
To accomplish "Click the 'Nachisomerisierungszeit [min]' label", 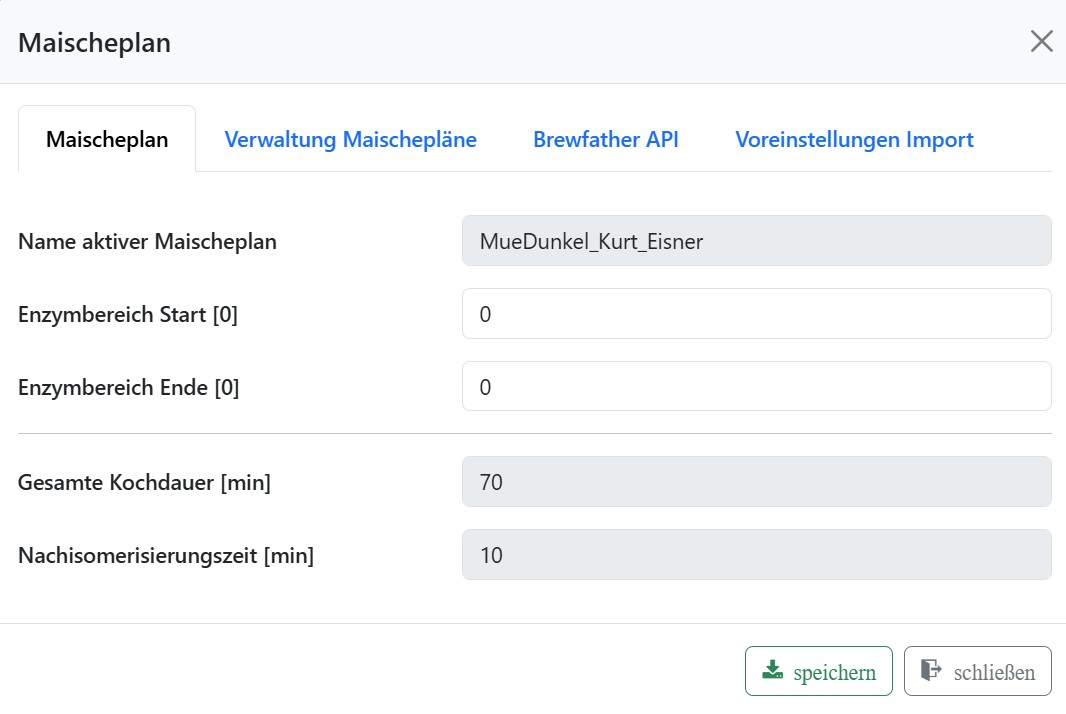I will pyautogui.click(x=166, y=557).
